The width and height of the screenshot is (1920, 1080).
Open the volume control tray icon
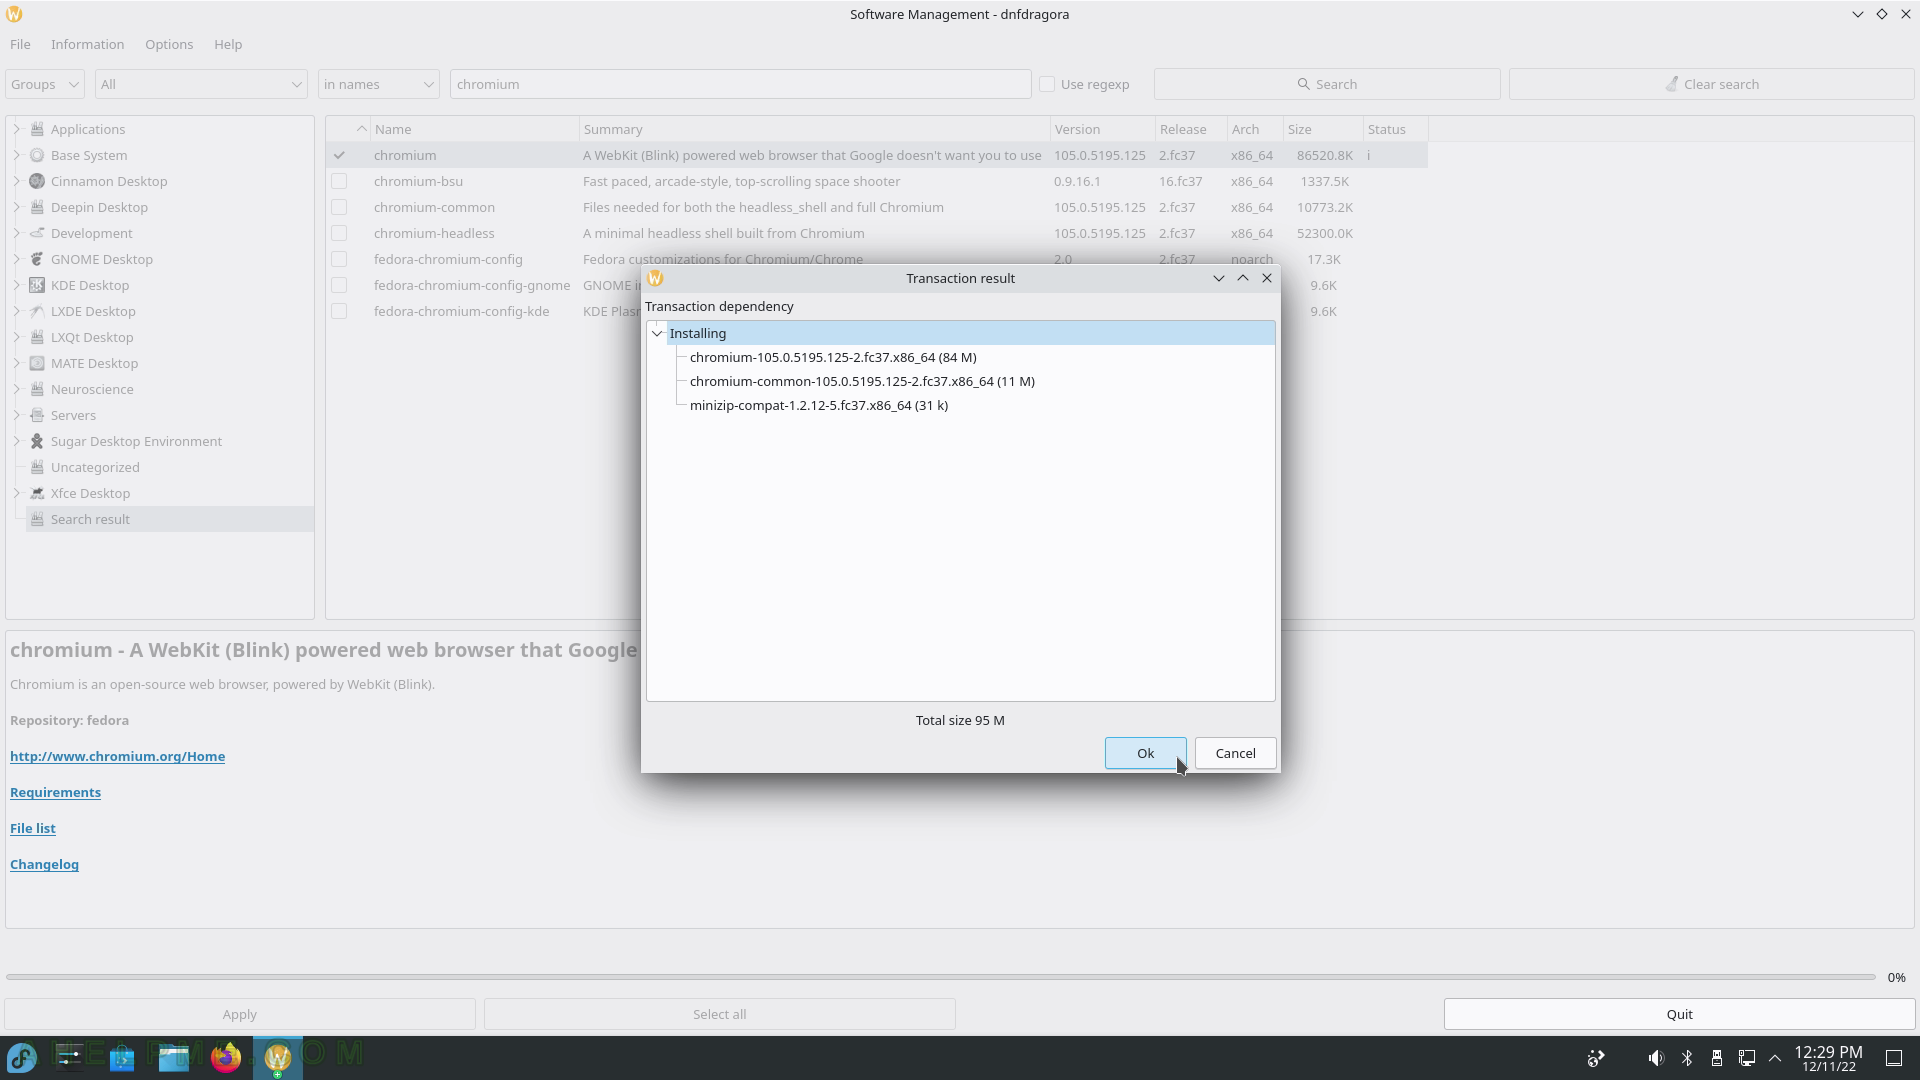click(x=1656, y=1058)
